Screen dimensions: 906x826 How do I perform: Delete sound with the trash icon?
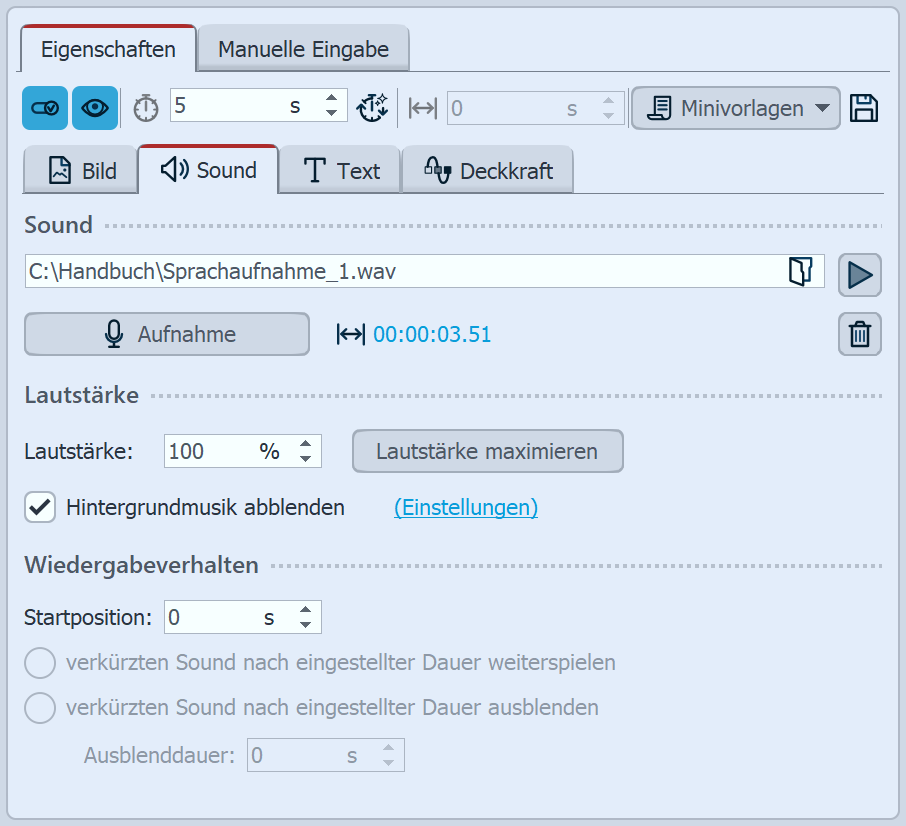pyautogui.click(x=860, y=334)
